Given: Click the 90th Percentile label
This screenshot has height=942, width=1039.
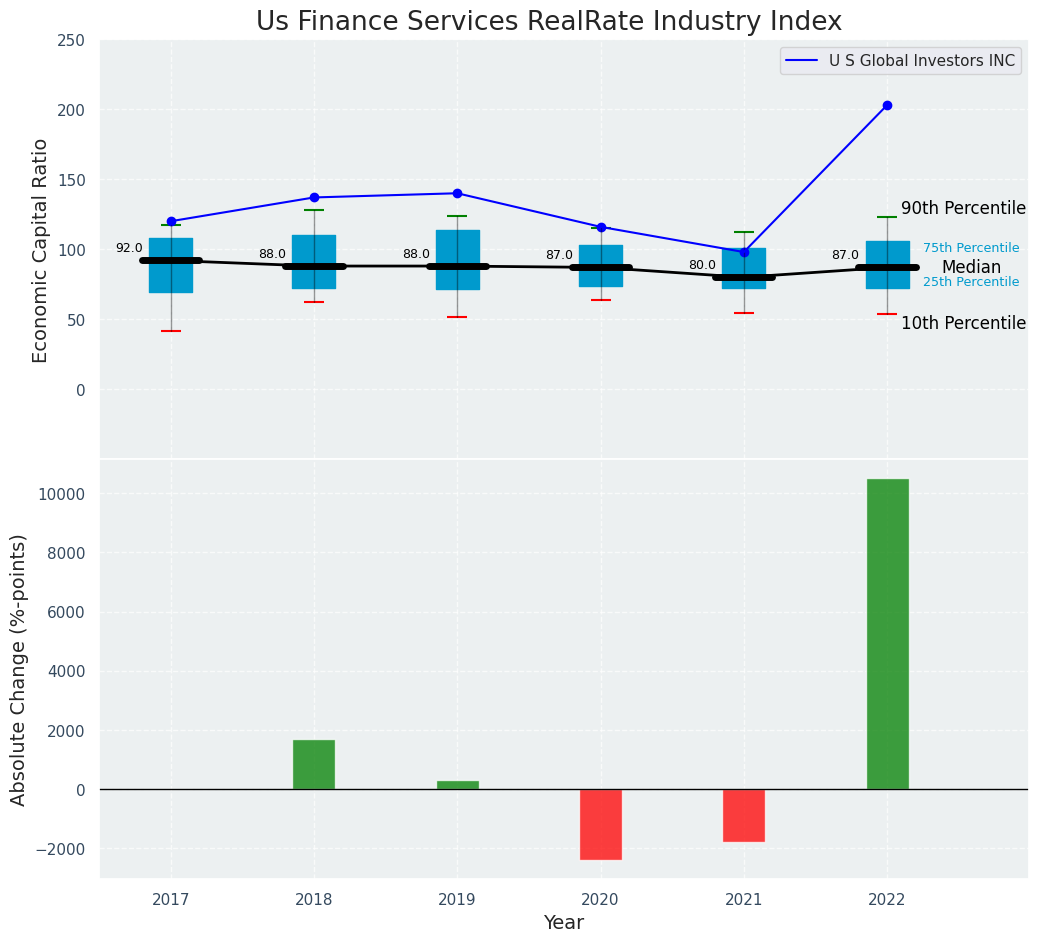Looking at the screenshot, I should point(963,208).
